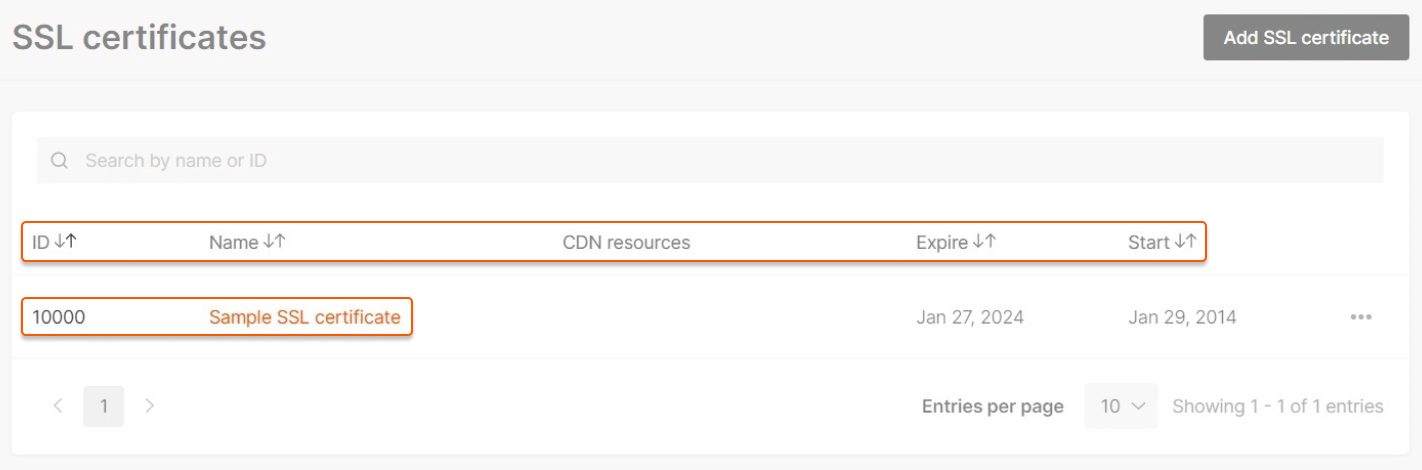The image size is (1422, 470).
Task: Open the three-dot row actions menu
Action: (1360, 318)
